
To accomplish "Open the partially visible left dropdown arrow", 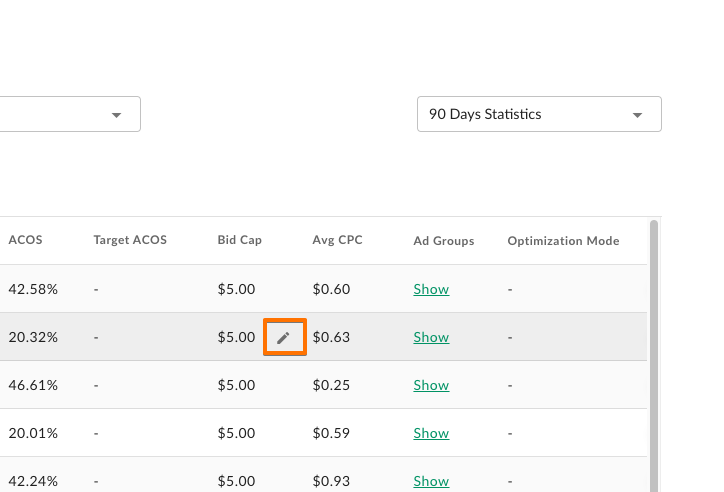I will (116, 115).
